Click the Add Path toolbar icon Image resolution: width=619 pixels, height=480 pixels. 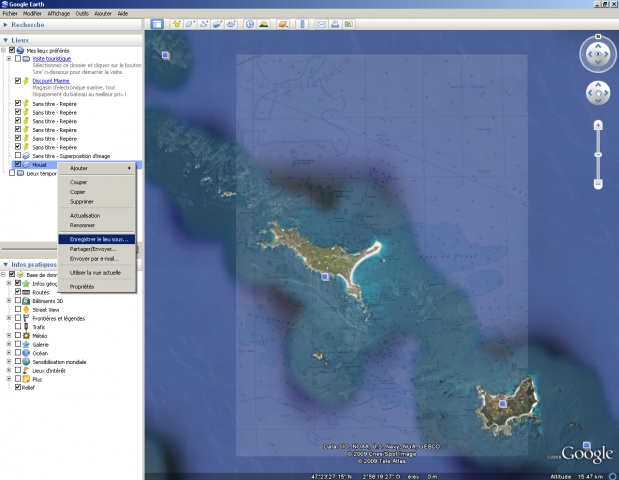pyautogui.click(x=204, y=24)
